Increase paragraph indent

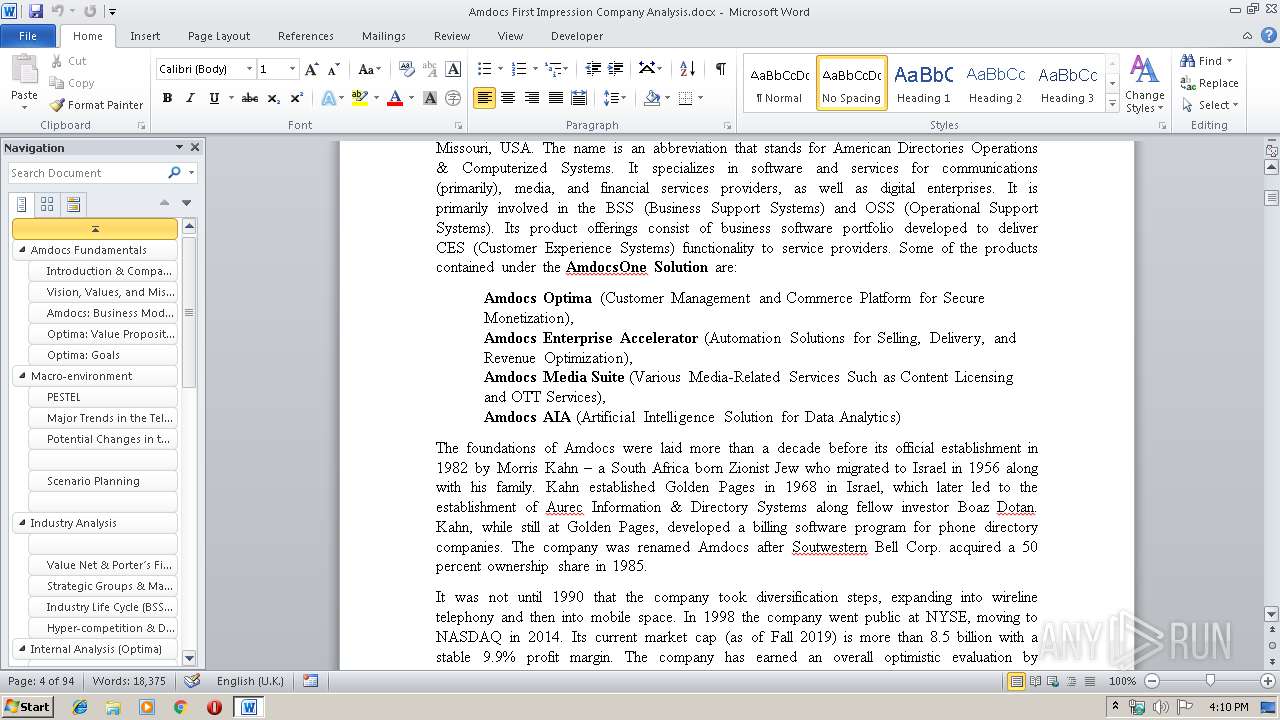pos(615,69)
